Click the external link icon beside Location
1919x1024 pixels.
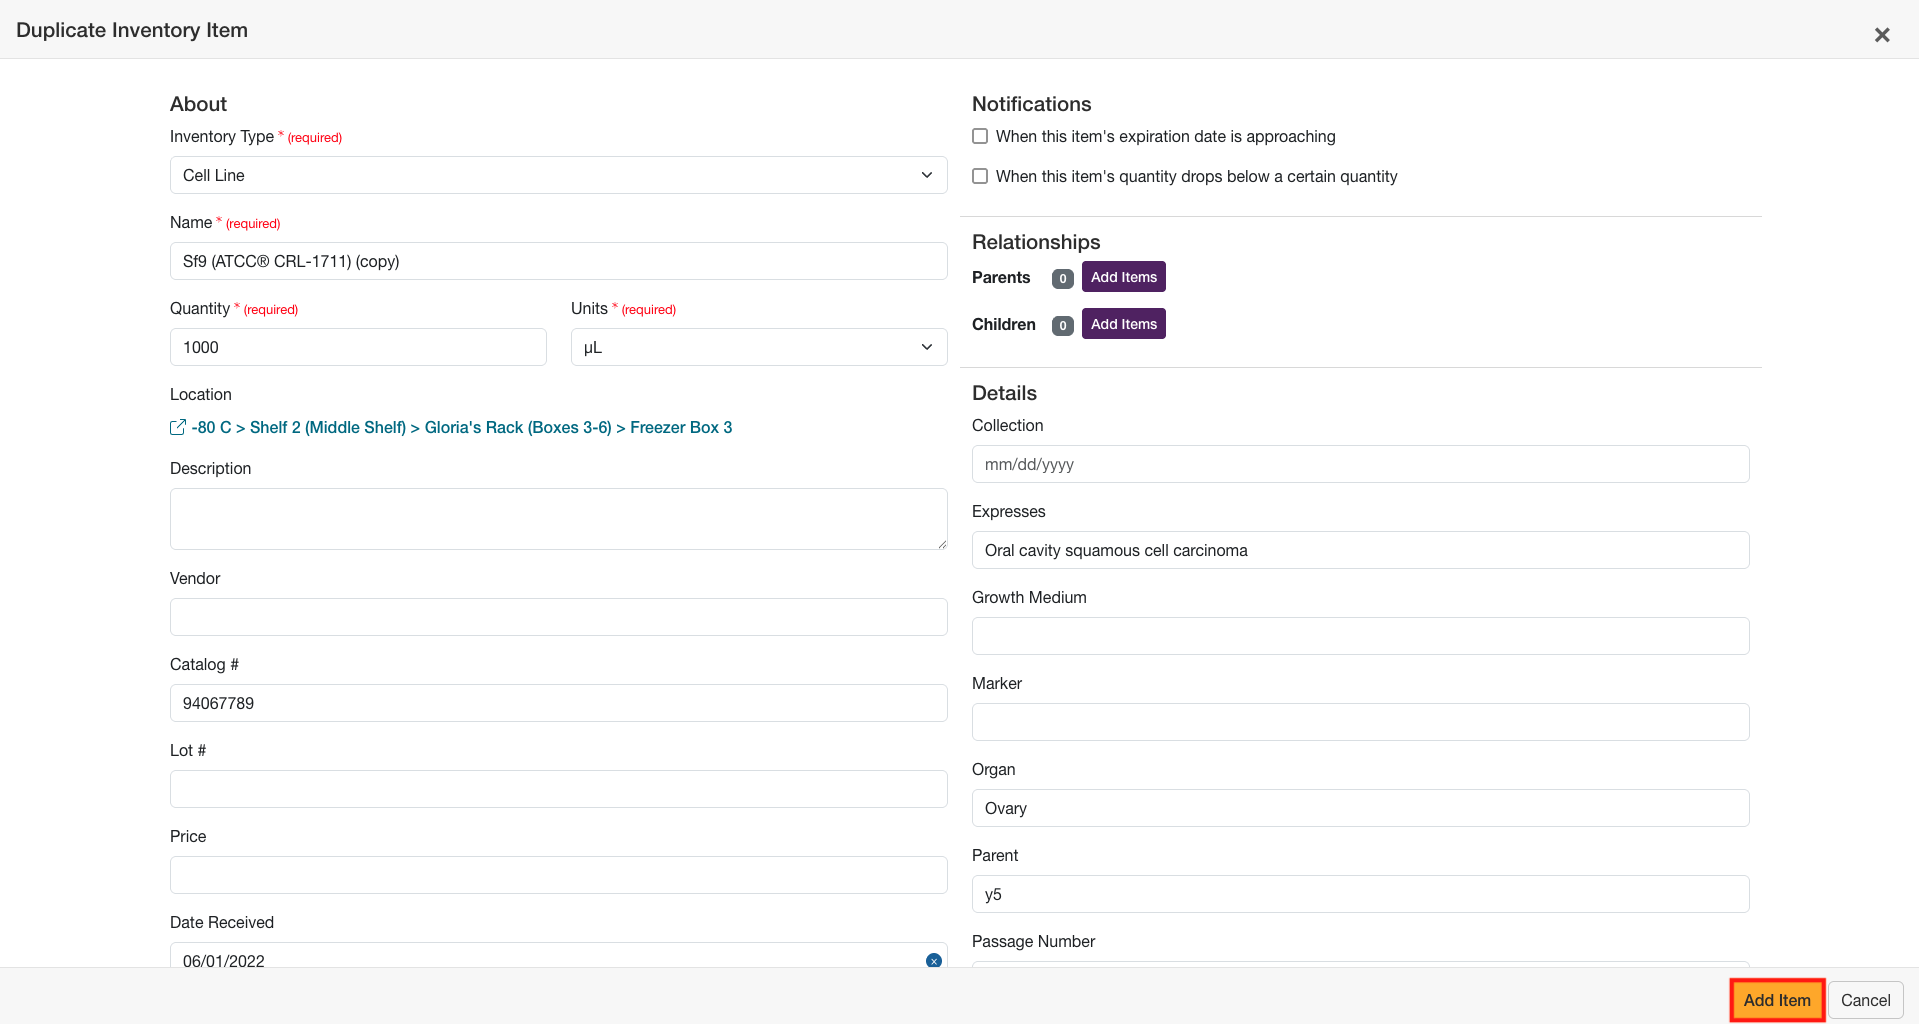coord(178,428)
